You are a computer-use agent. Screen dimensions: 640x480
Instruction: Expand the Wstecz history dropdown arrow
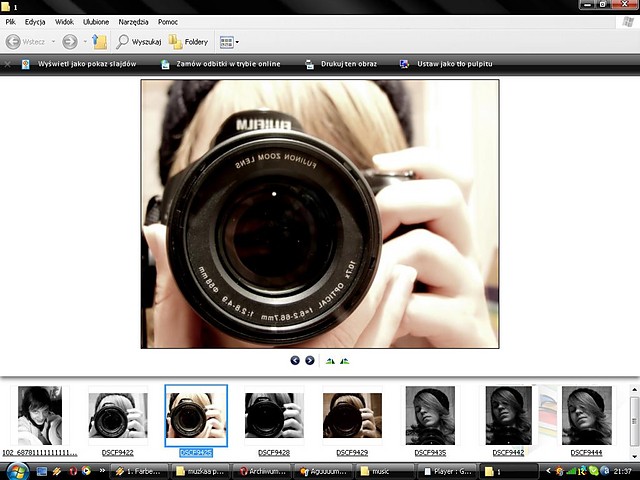pos(53,42)
